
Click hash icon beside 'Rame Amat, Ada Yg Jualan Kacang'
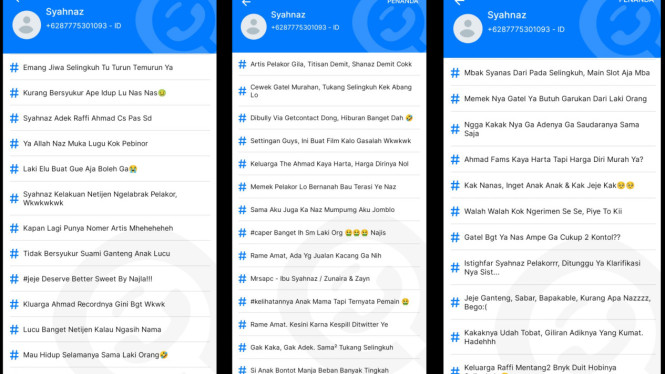coord(242,256)
